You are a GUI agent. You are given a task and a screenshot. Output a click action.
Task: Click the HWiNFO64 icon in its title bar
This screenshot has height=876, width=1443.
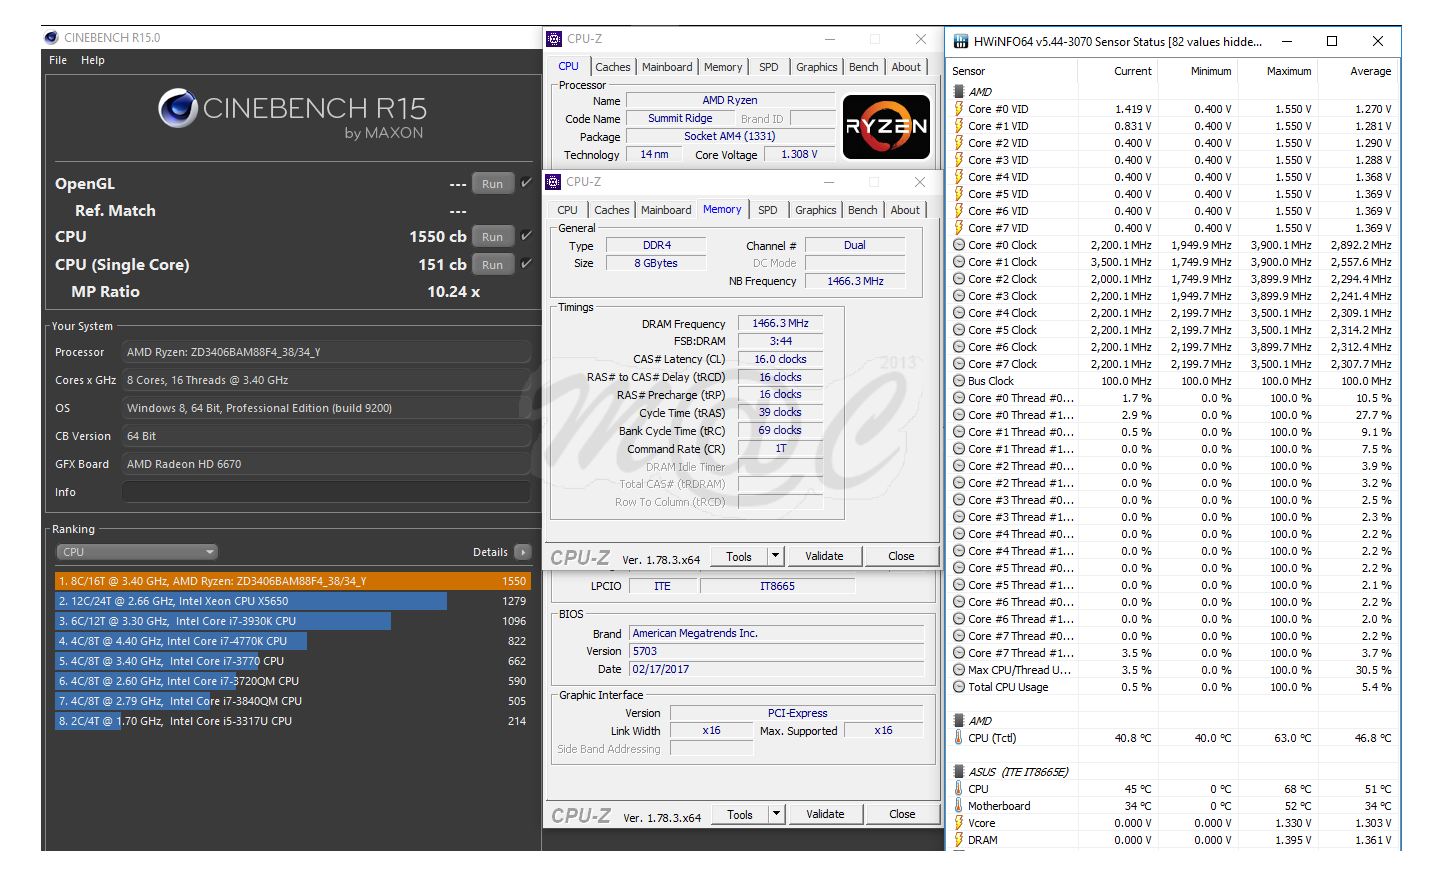tap(961, 42)
